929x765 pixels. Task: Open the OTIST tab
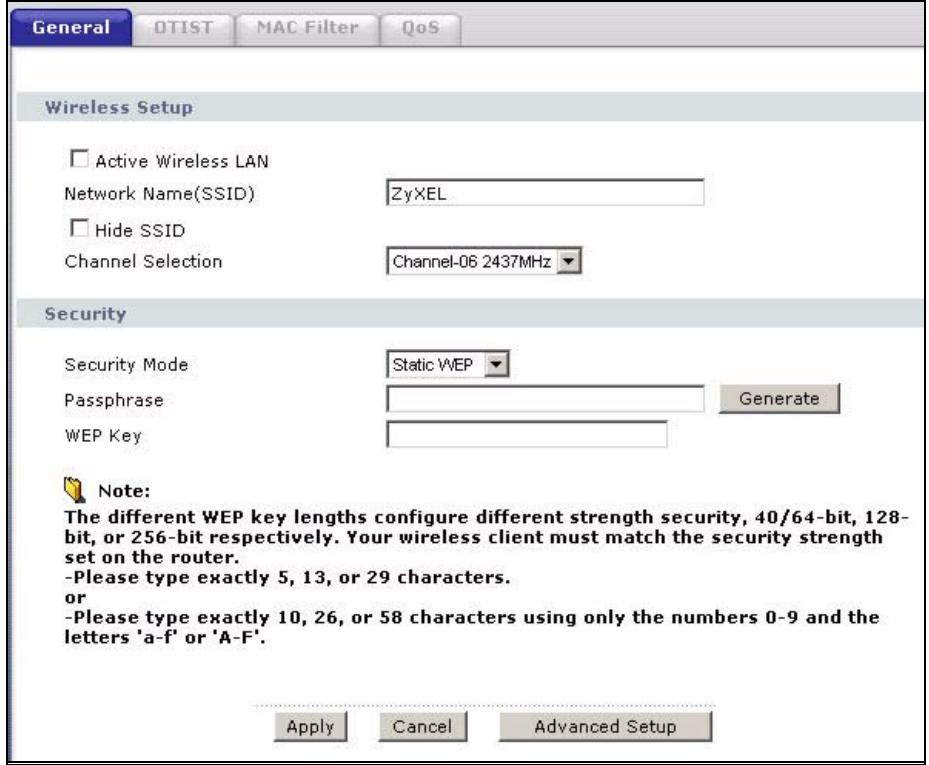click(x=183, y=28)
